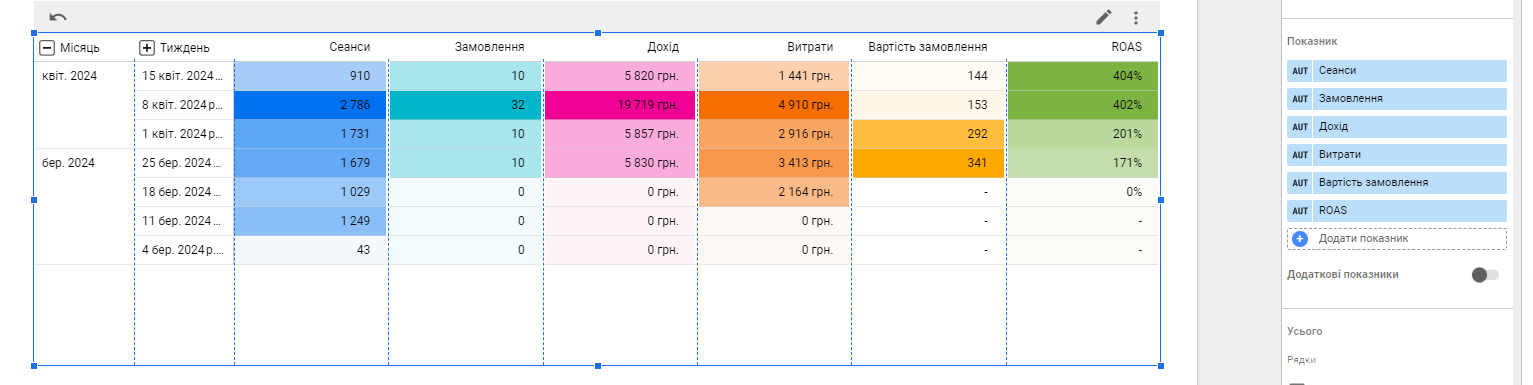Image resolution: width=1533 pixels, height=385 pixels.
Task: Select the Дохід metric chip in the panel
Action: point(1397,127)
